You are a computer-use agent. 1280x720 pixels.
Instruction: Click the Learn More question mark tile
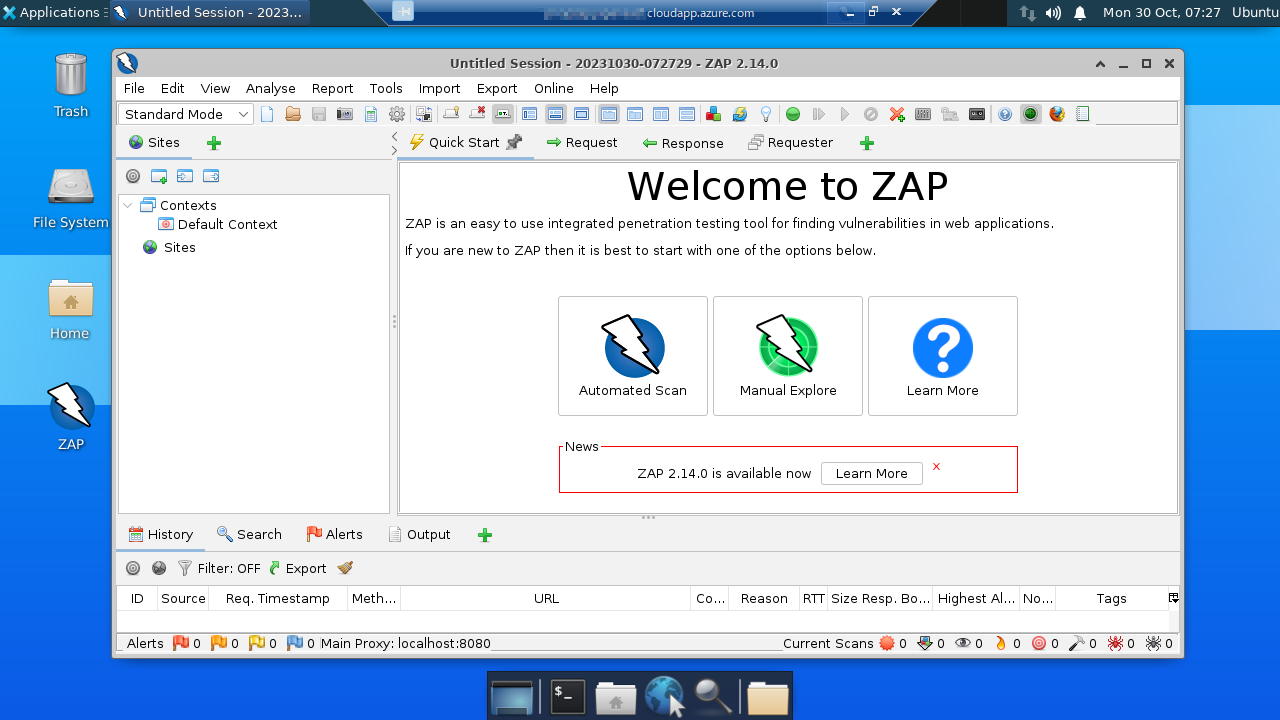943,356
